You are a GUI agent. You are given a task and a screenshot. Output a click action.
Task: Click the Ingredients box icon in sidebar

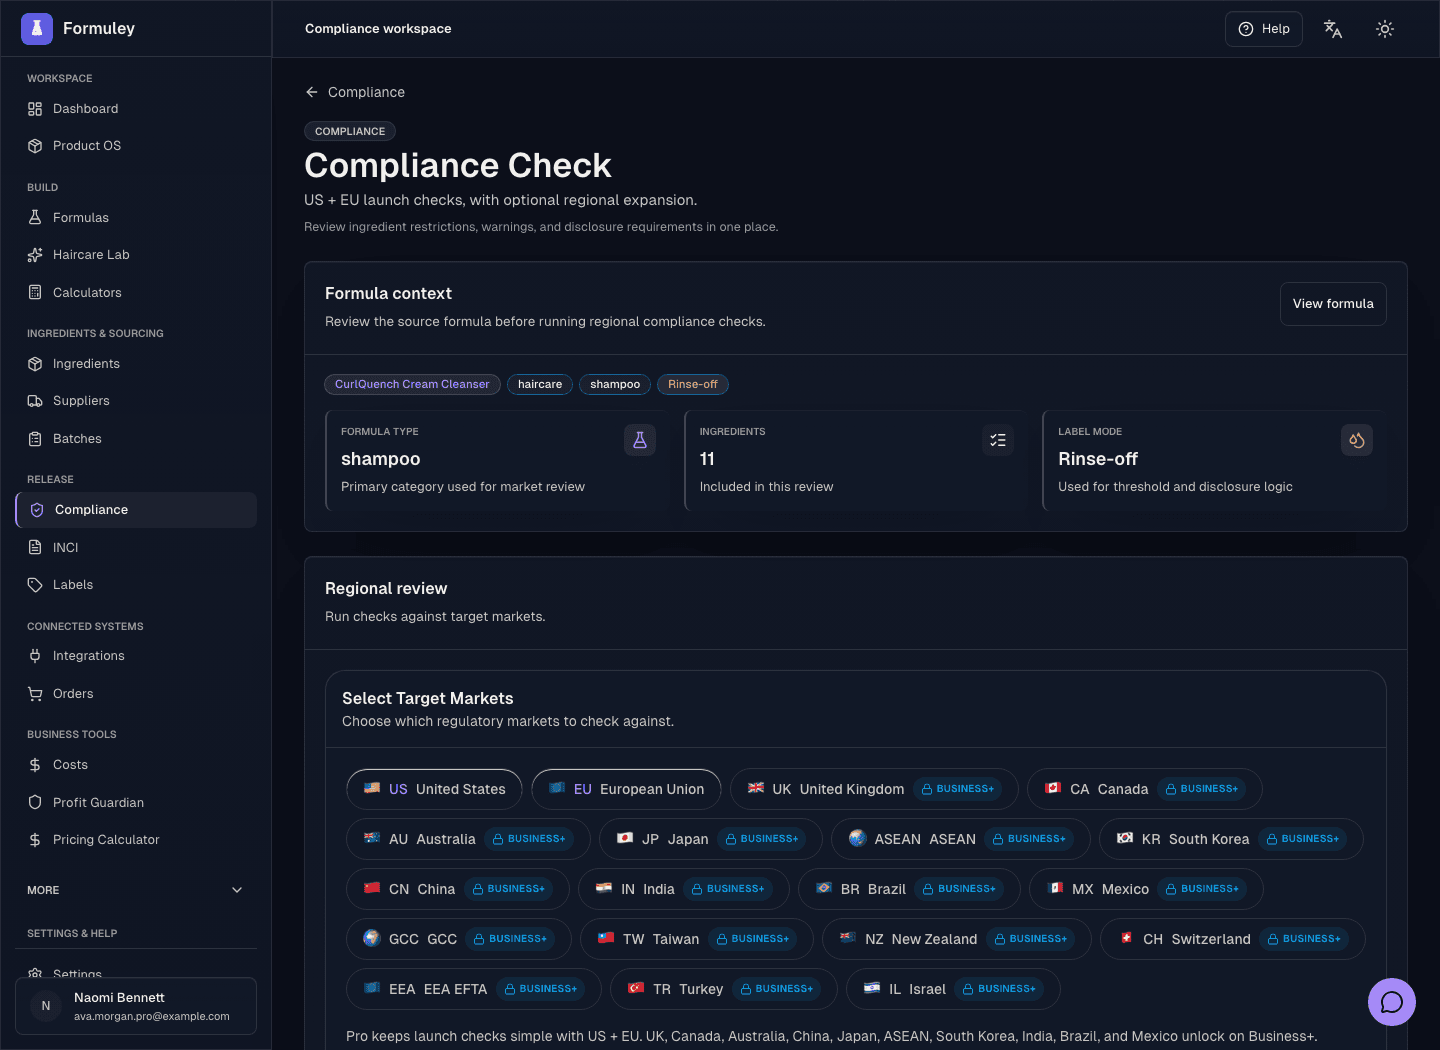point(35,364)
